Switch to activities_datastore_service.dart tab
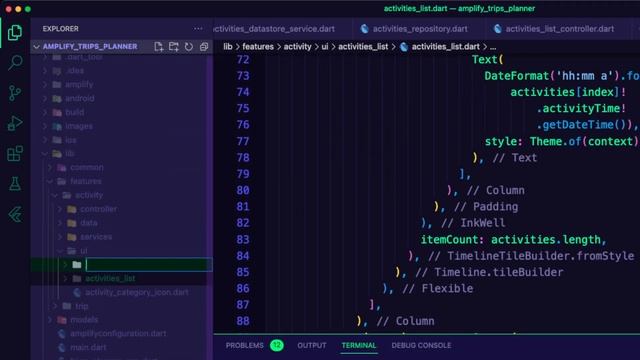Viewport: 640px width, 360px height. [274, 29]
